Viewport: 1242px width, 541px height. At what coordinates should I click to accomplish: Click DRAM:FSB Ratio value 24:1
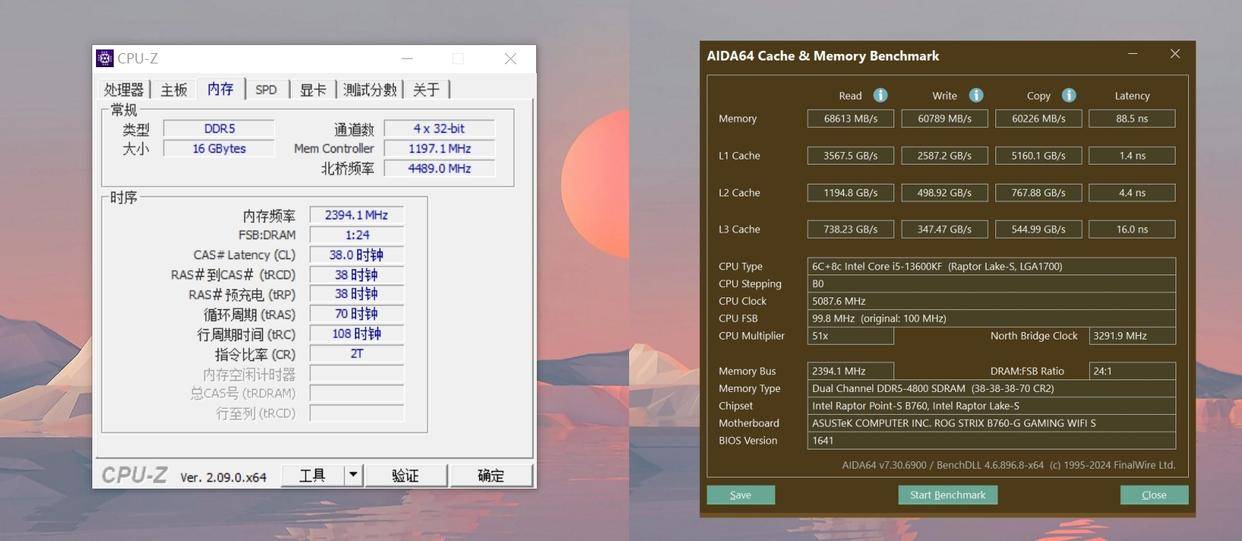(x=1132, y=371)
